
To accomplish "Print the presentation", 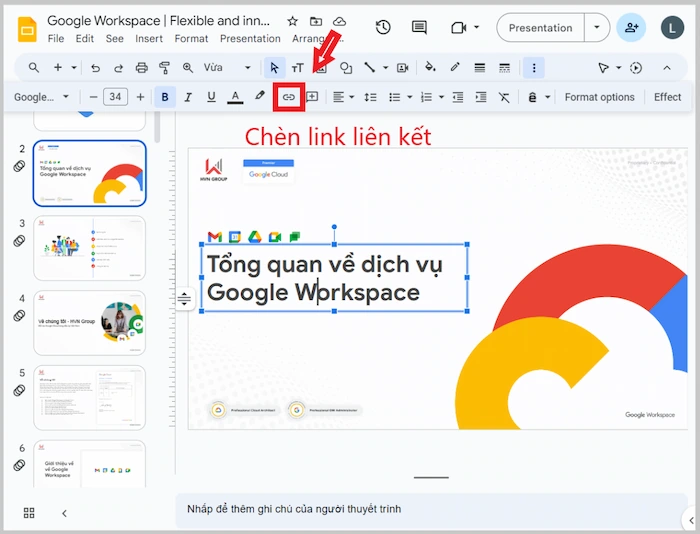I will 142,68.
